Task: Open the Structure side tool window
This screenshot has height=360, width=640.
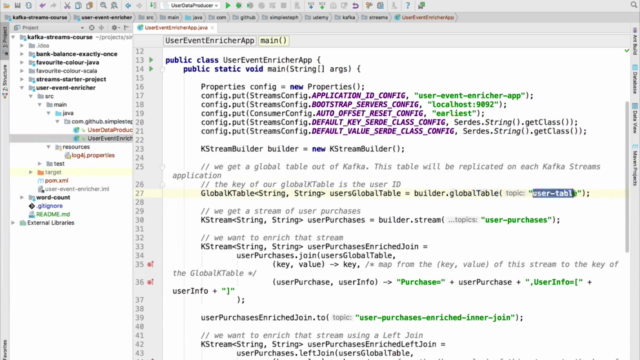Action: click(5, 81)
